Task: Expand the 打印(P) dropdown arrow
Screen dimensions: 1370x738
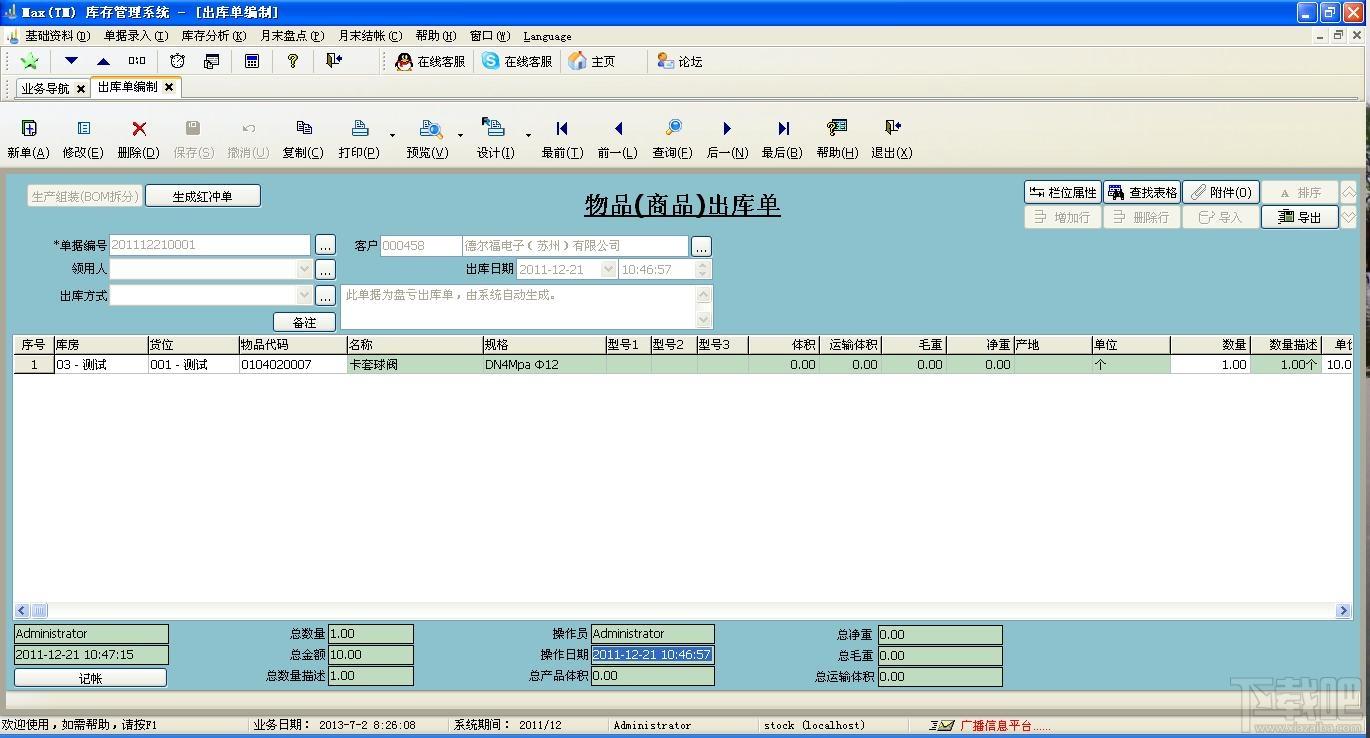Action: tap(392, 135)
